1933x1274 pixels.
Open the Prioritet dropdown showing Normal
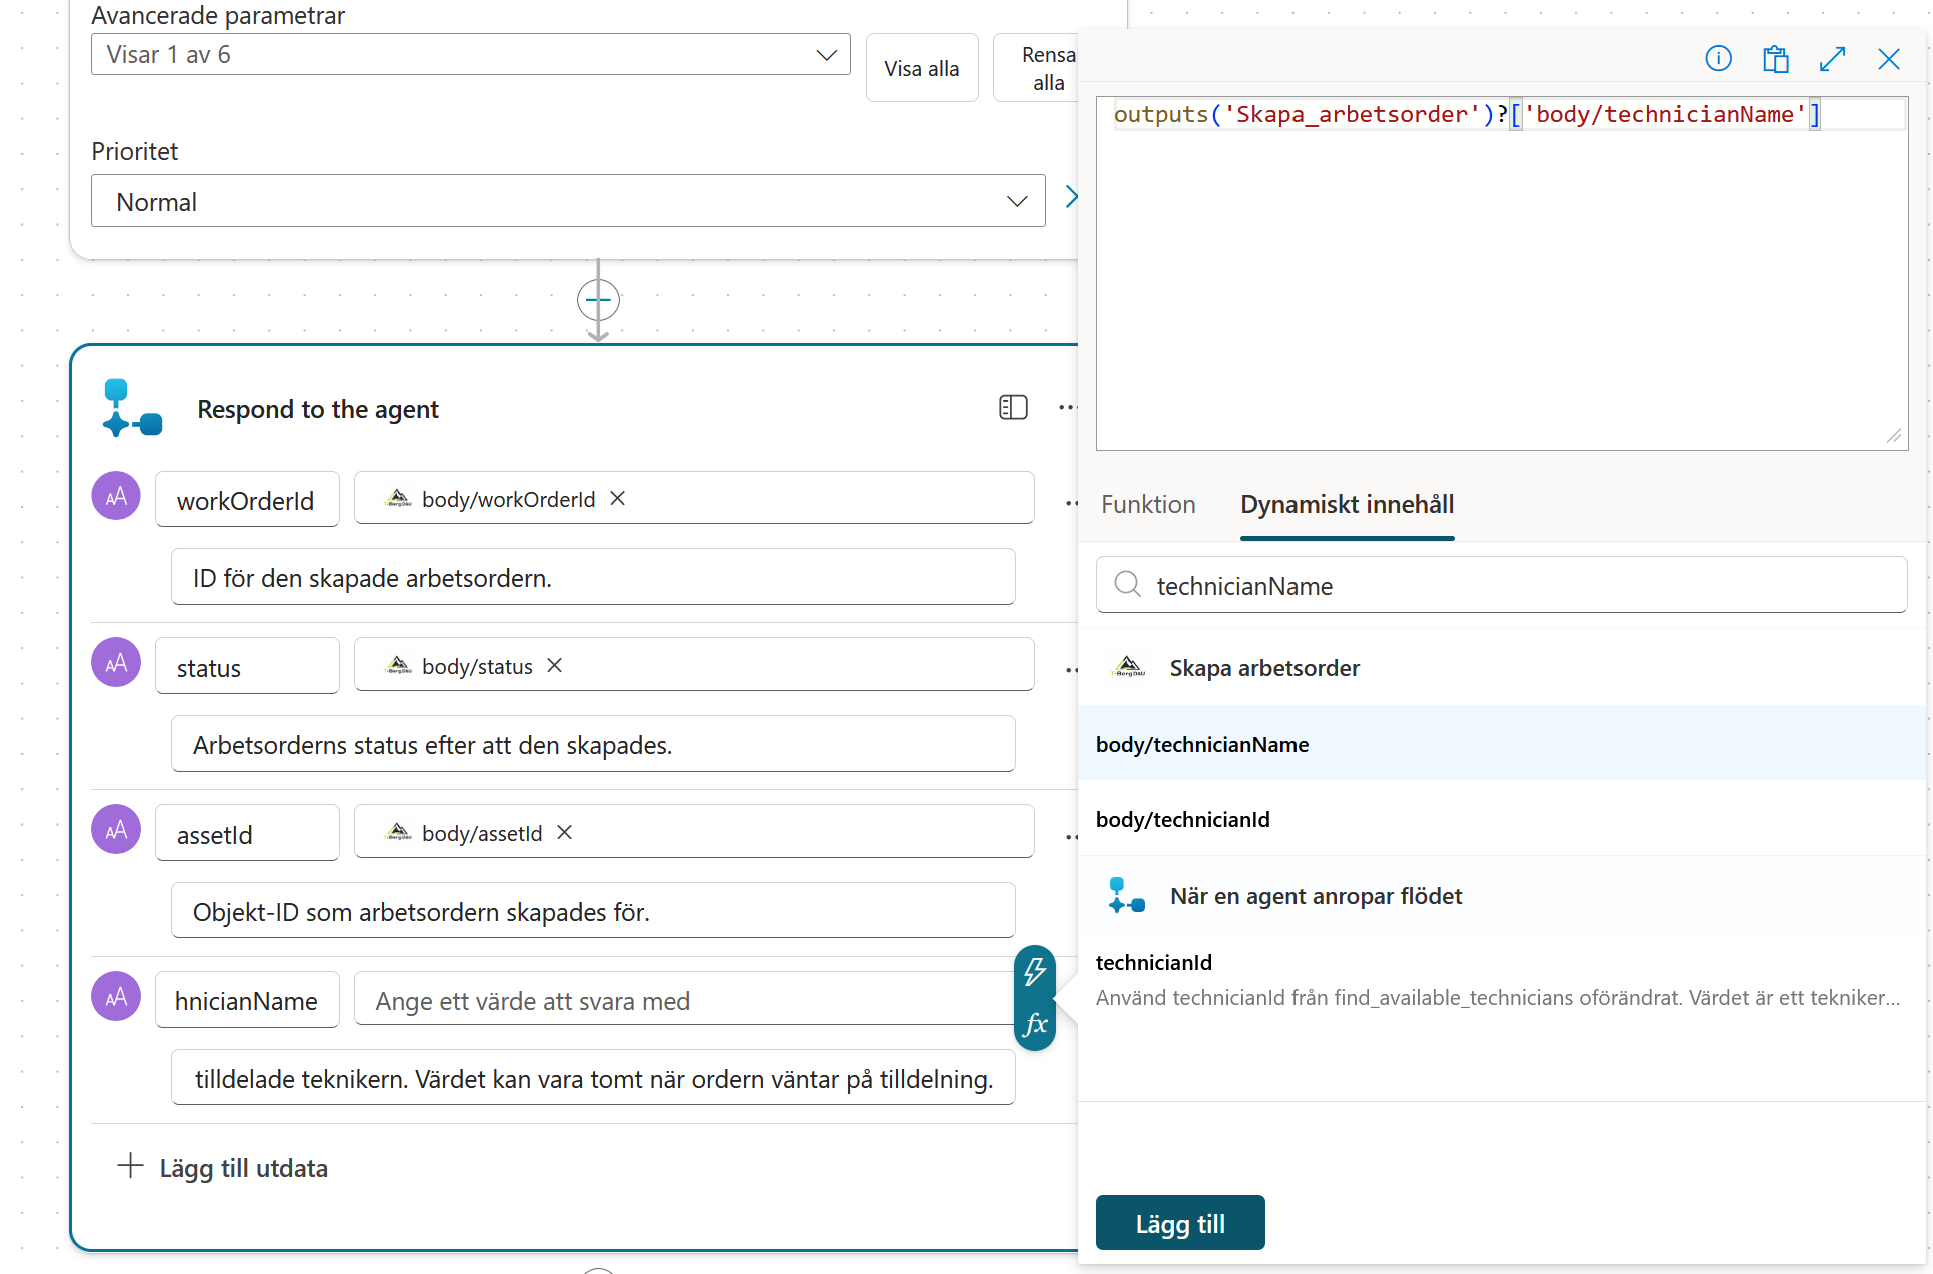click(x=568, y=201)
